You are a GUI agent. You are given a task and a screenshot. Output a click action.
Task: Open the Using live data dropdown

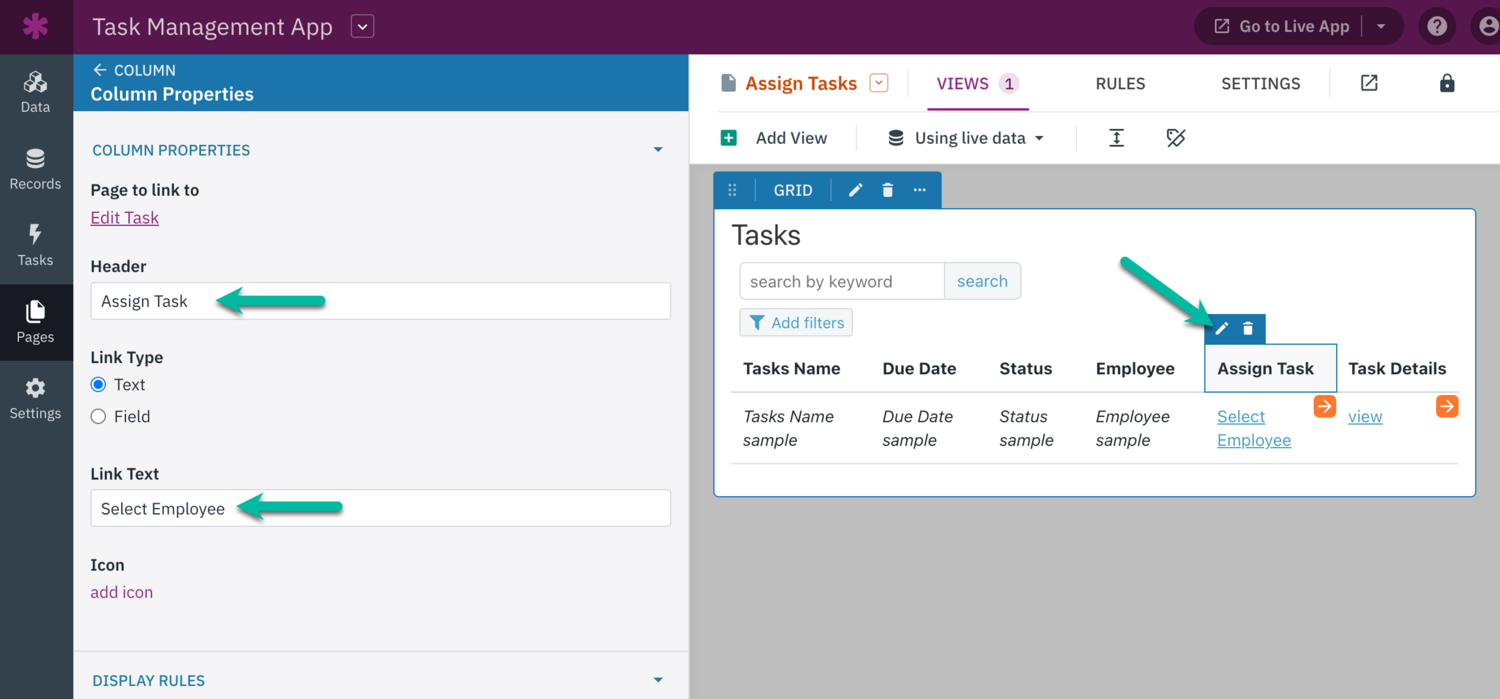(966, 138)
